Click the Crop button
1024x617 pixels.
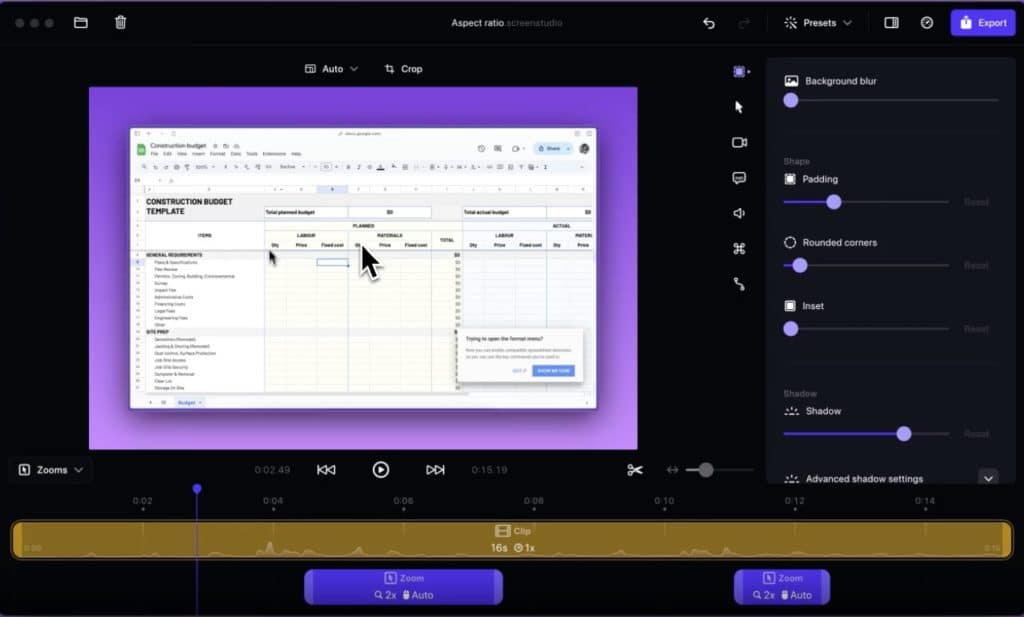click(x=404, y=69)
